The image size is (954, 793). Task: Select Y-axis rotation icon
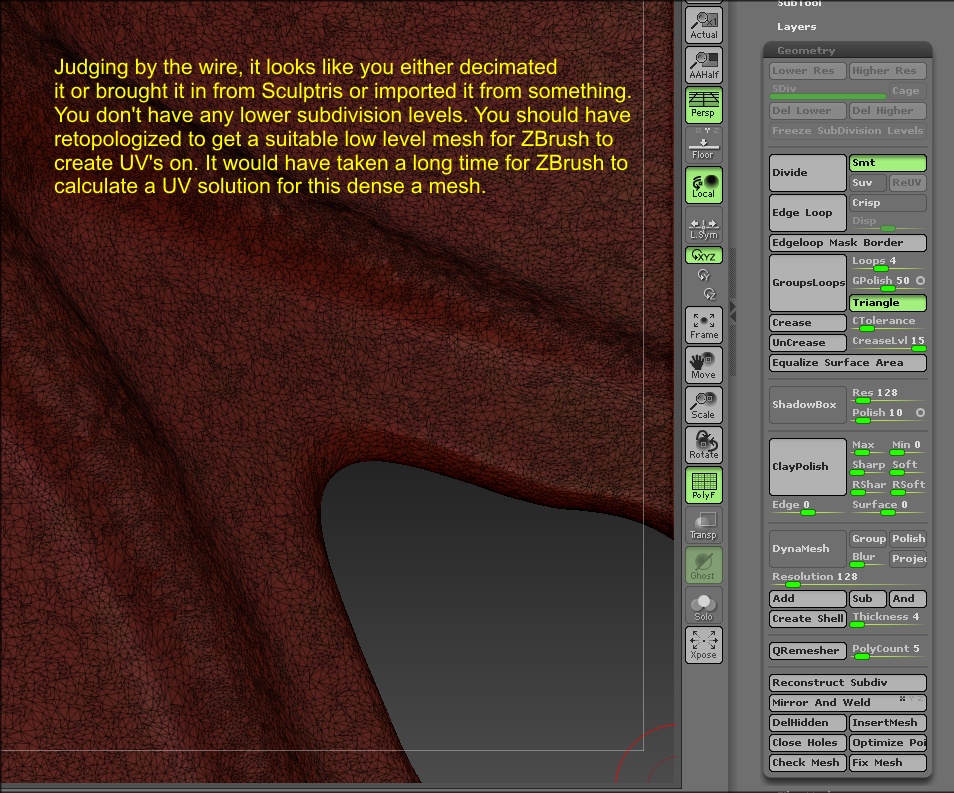pyautogui.click(x=704, y=275)
